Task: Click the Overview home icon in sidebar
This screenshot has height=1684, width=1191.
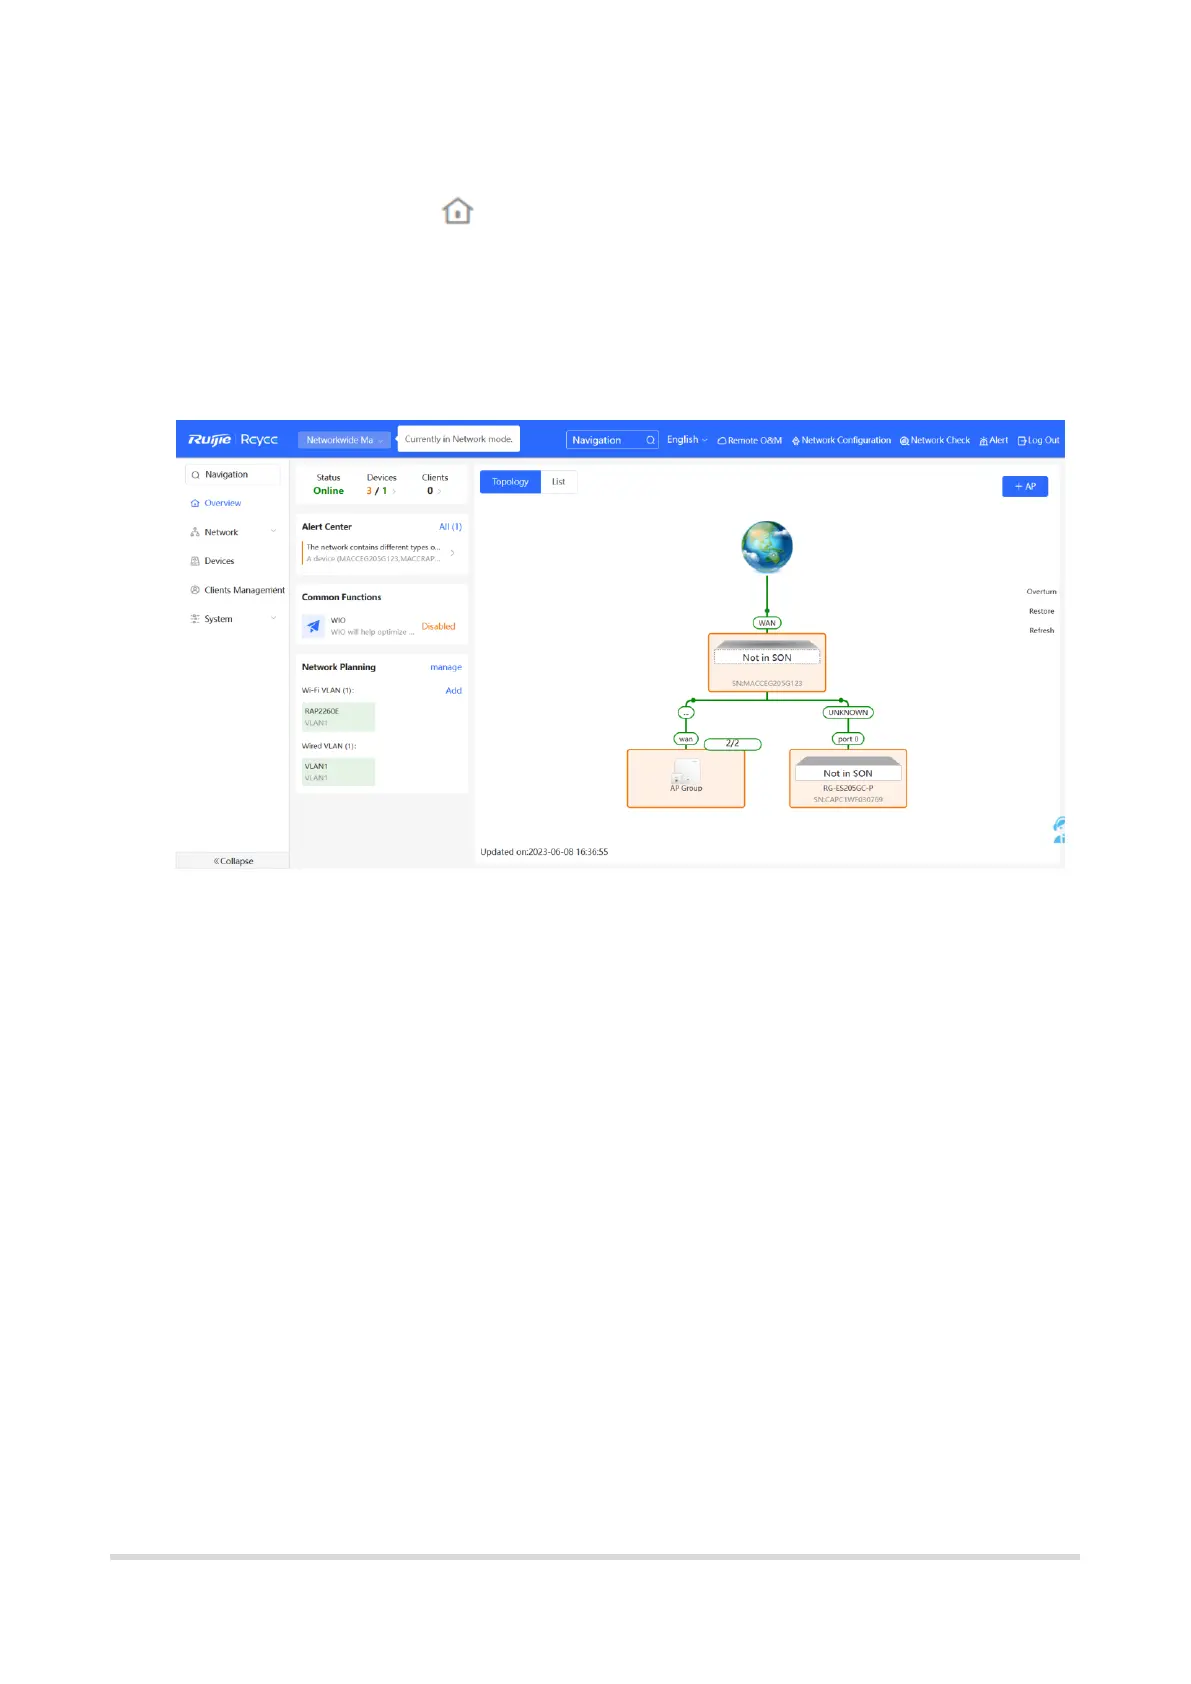Action: click(195, 503)
